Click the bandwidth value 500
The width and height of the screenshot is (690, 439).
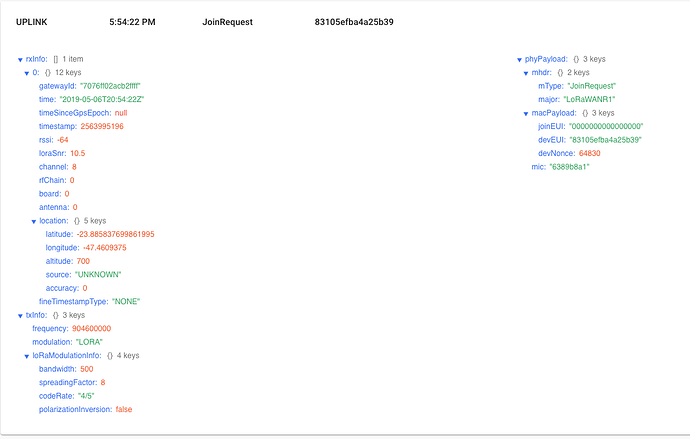(87, 369)
